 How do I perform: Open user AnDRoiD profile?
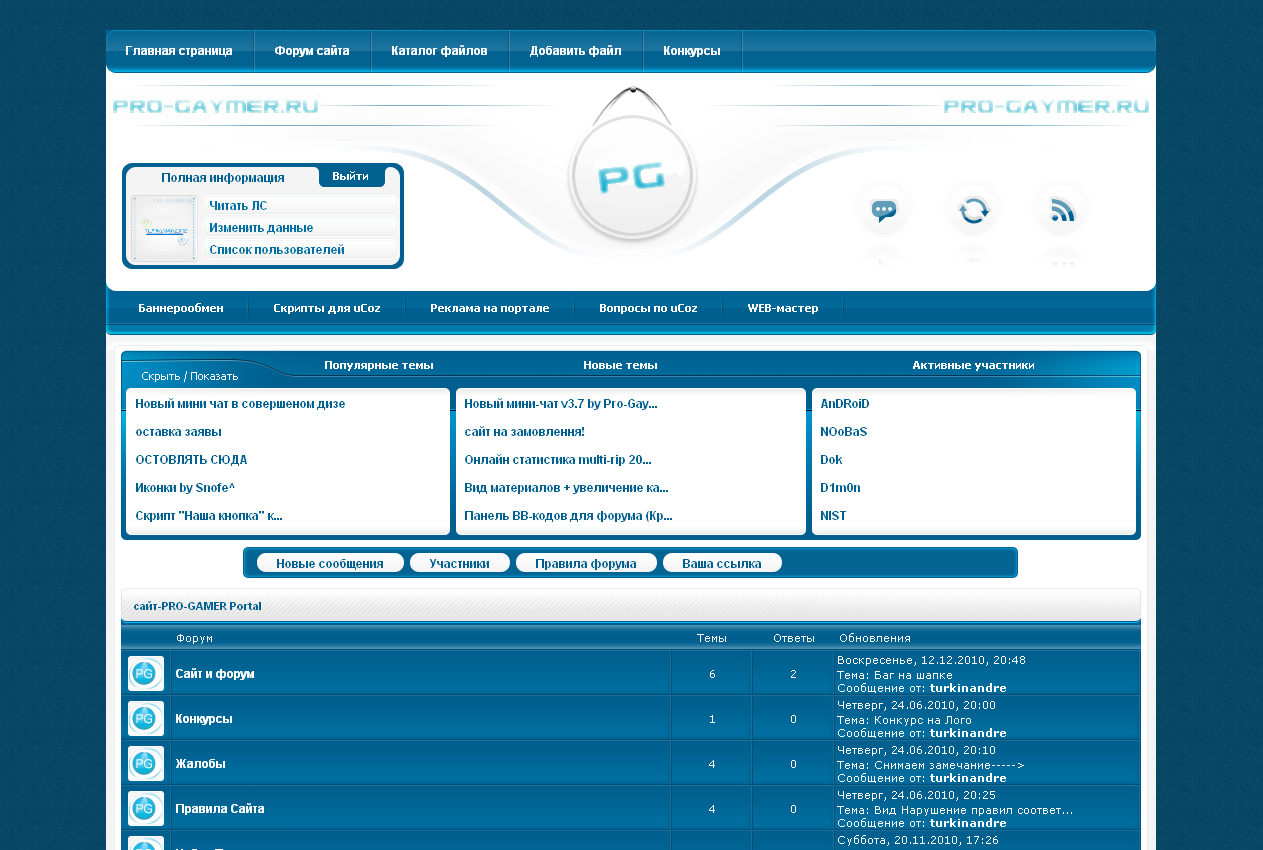tap(845, 404)
